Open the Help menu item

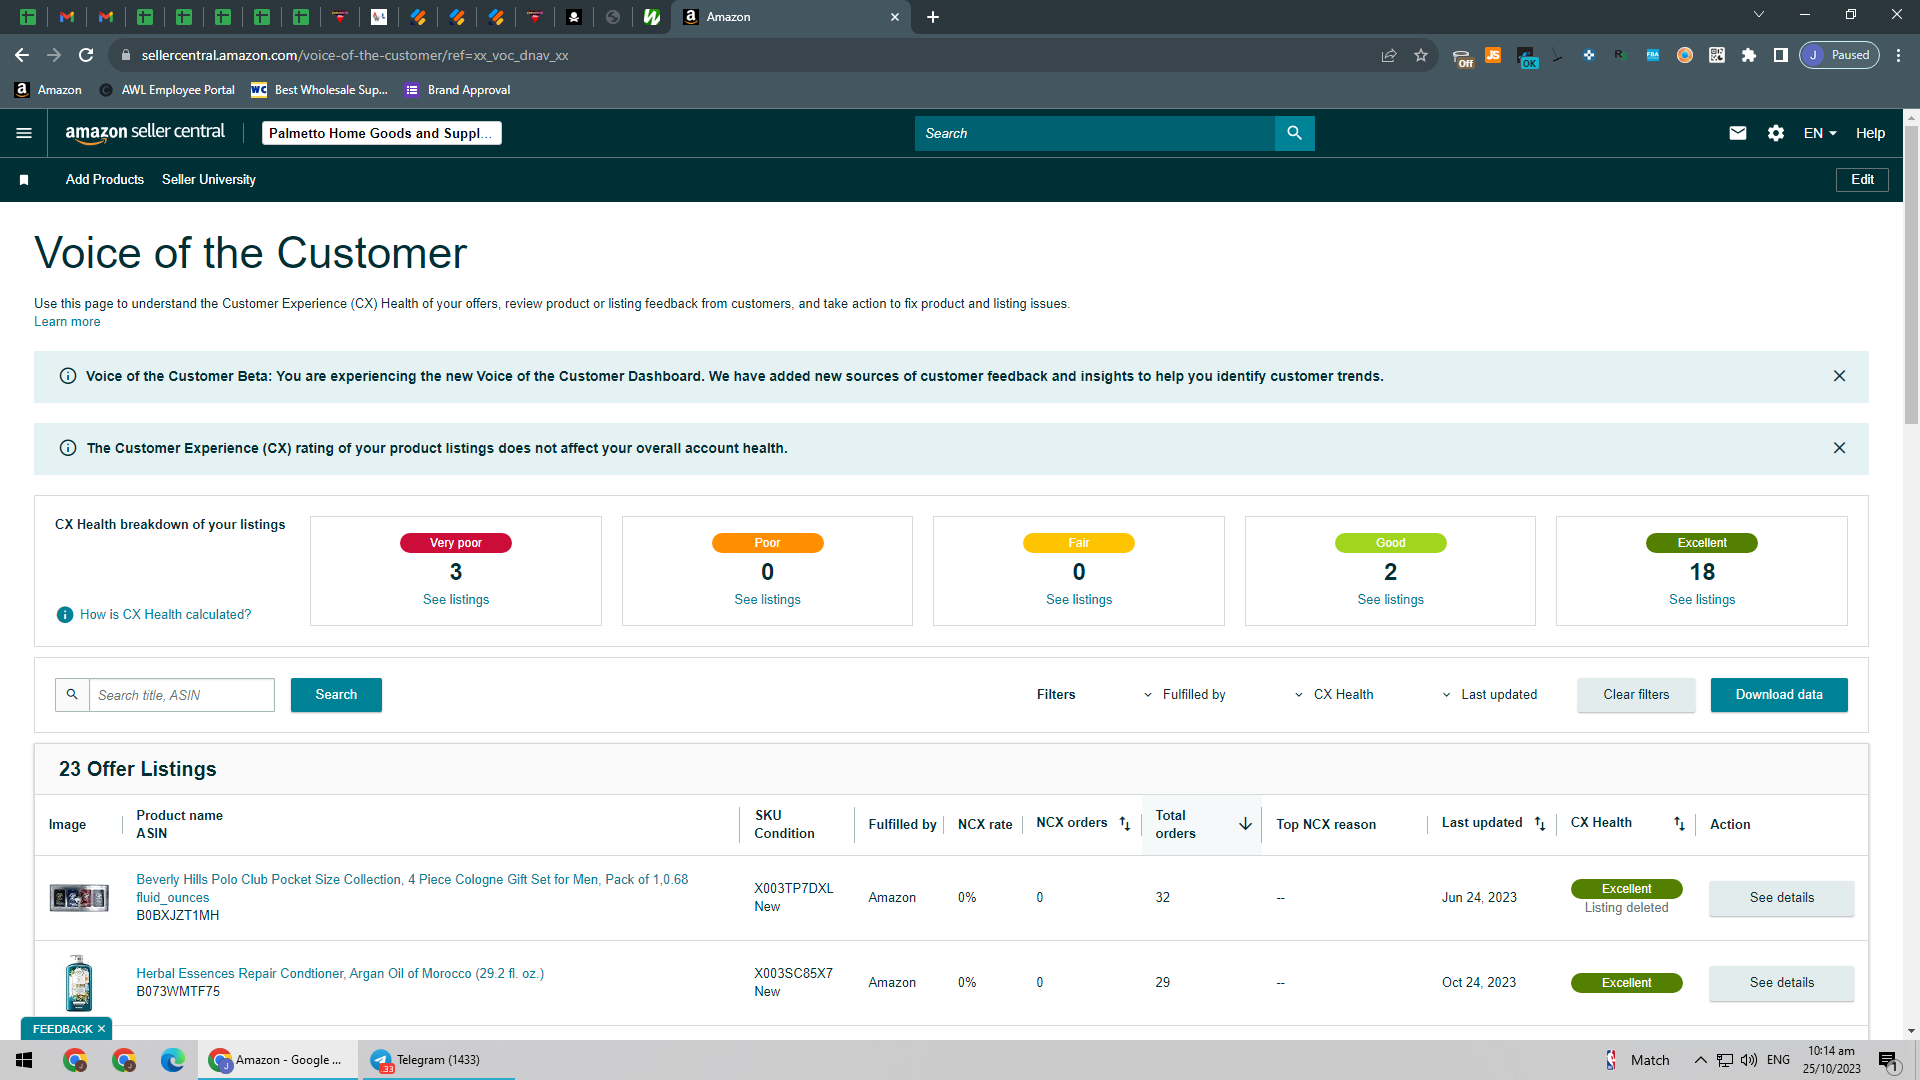pos(1870,133)
